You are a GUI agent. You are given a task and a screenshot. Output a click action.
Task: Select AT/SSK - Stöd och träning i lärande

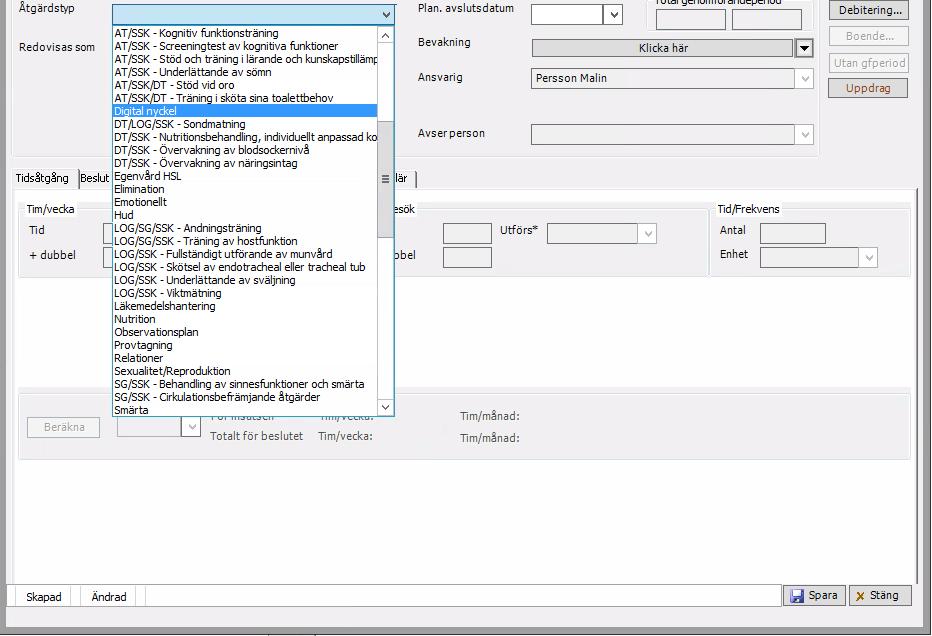tap(244, 59)
